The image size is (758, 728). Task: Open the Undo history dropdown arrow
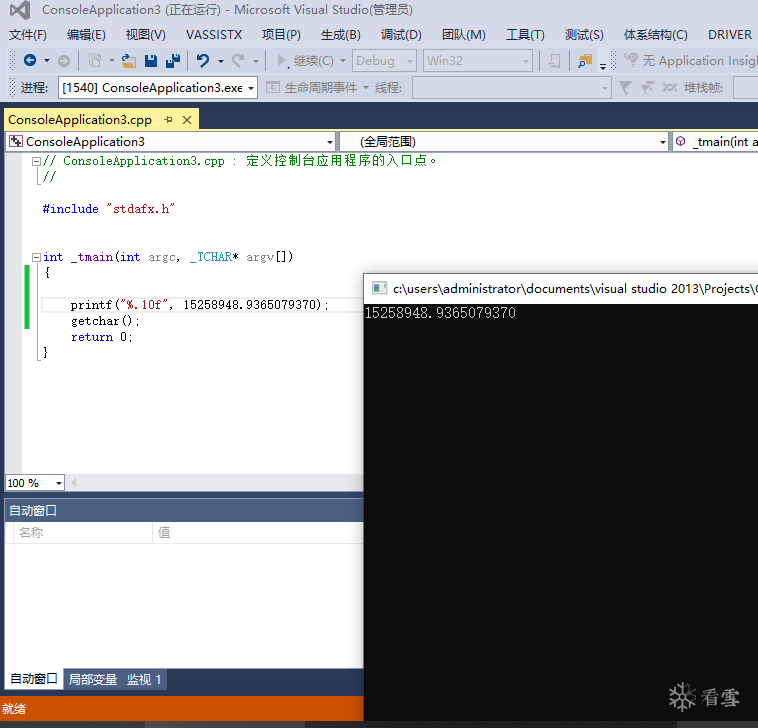(221, 61)
